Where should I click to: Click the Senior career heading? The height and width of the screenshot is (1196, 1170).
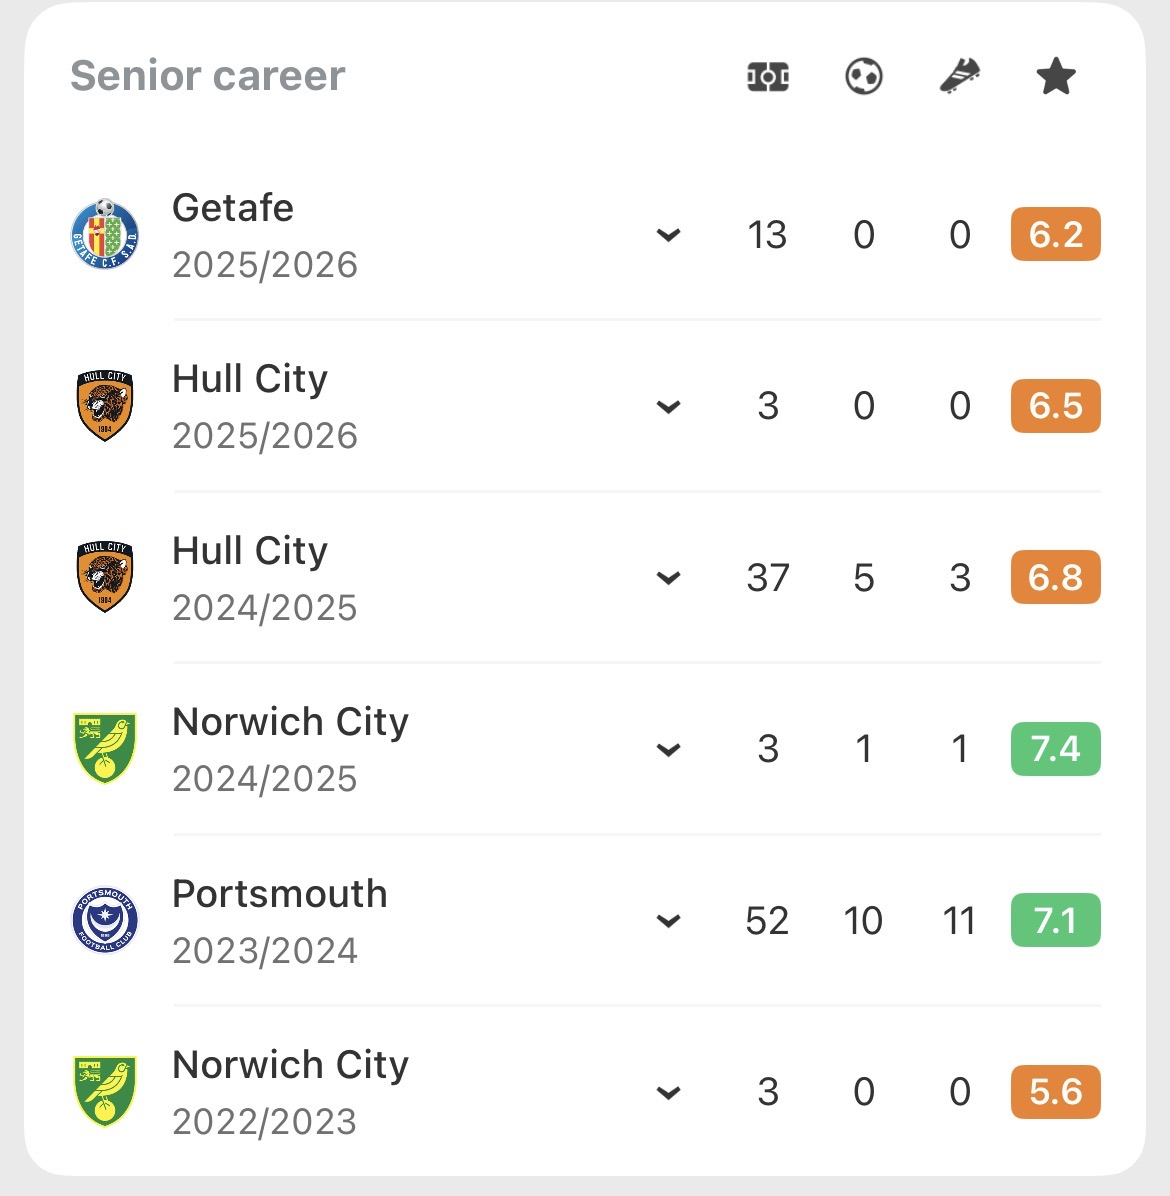coord(207,76)
